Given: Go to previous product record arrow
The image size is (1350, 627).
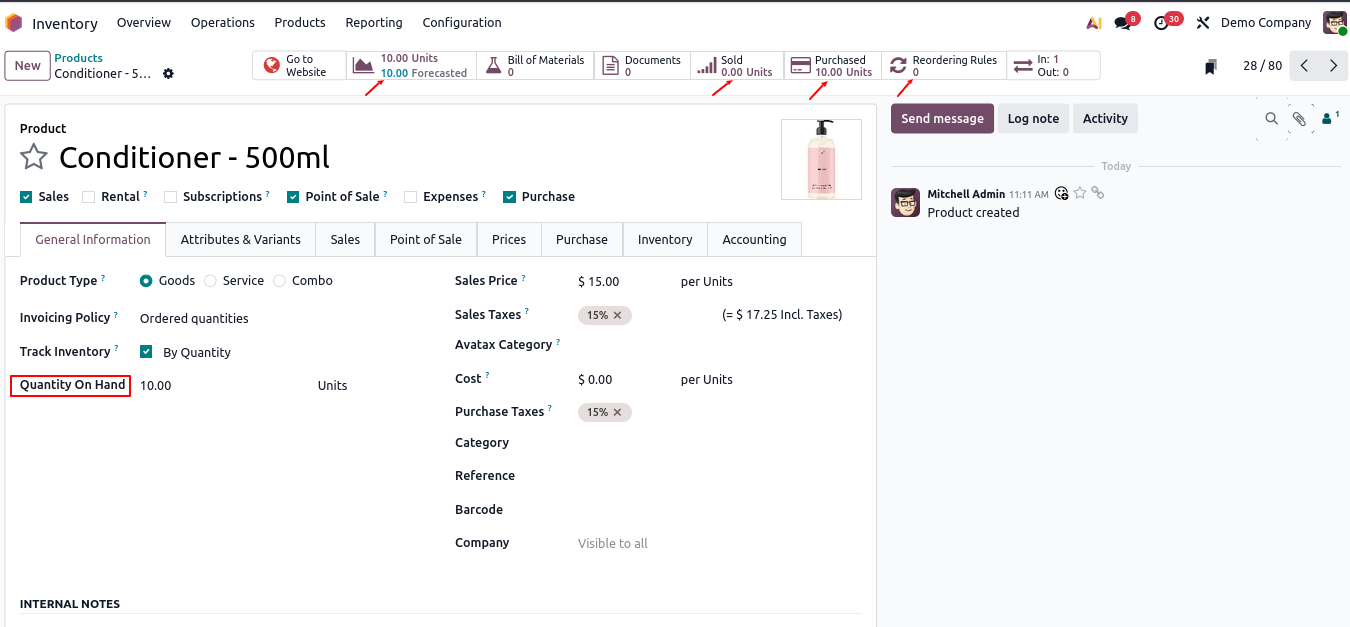Looking at the screenshot, I should [1304, 66].
